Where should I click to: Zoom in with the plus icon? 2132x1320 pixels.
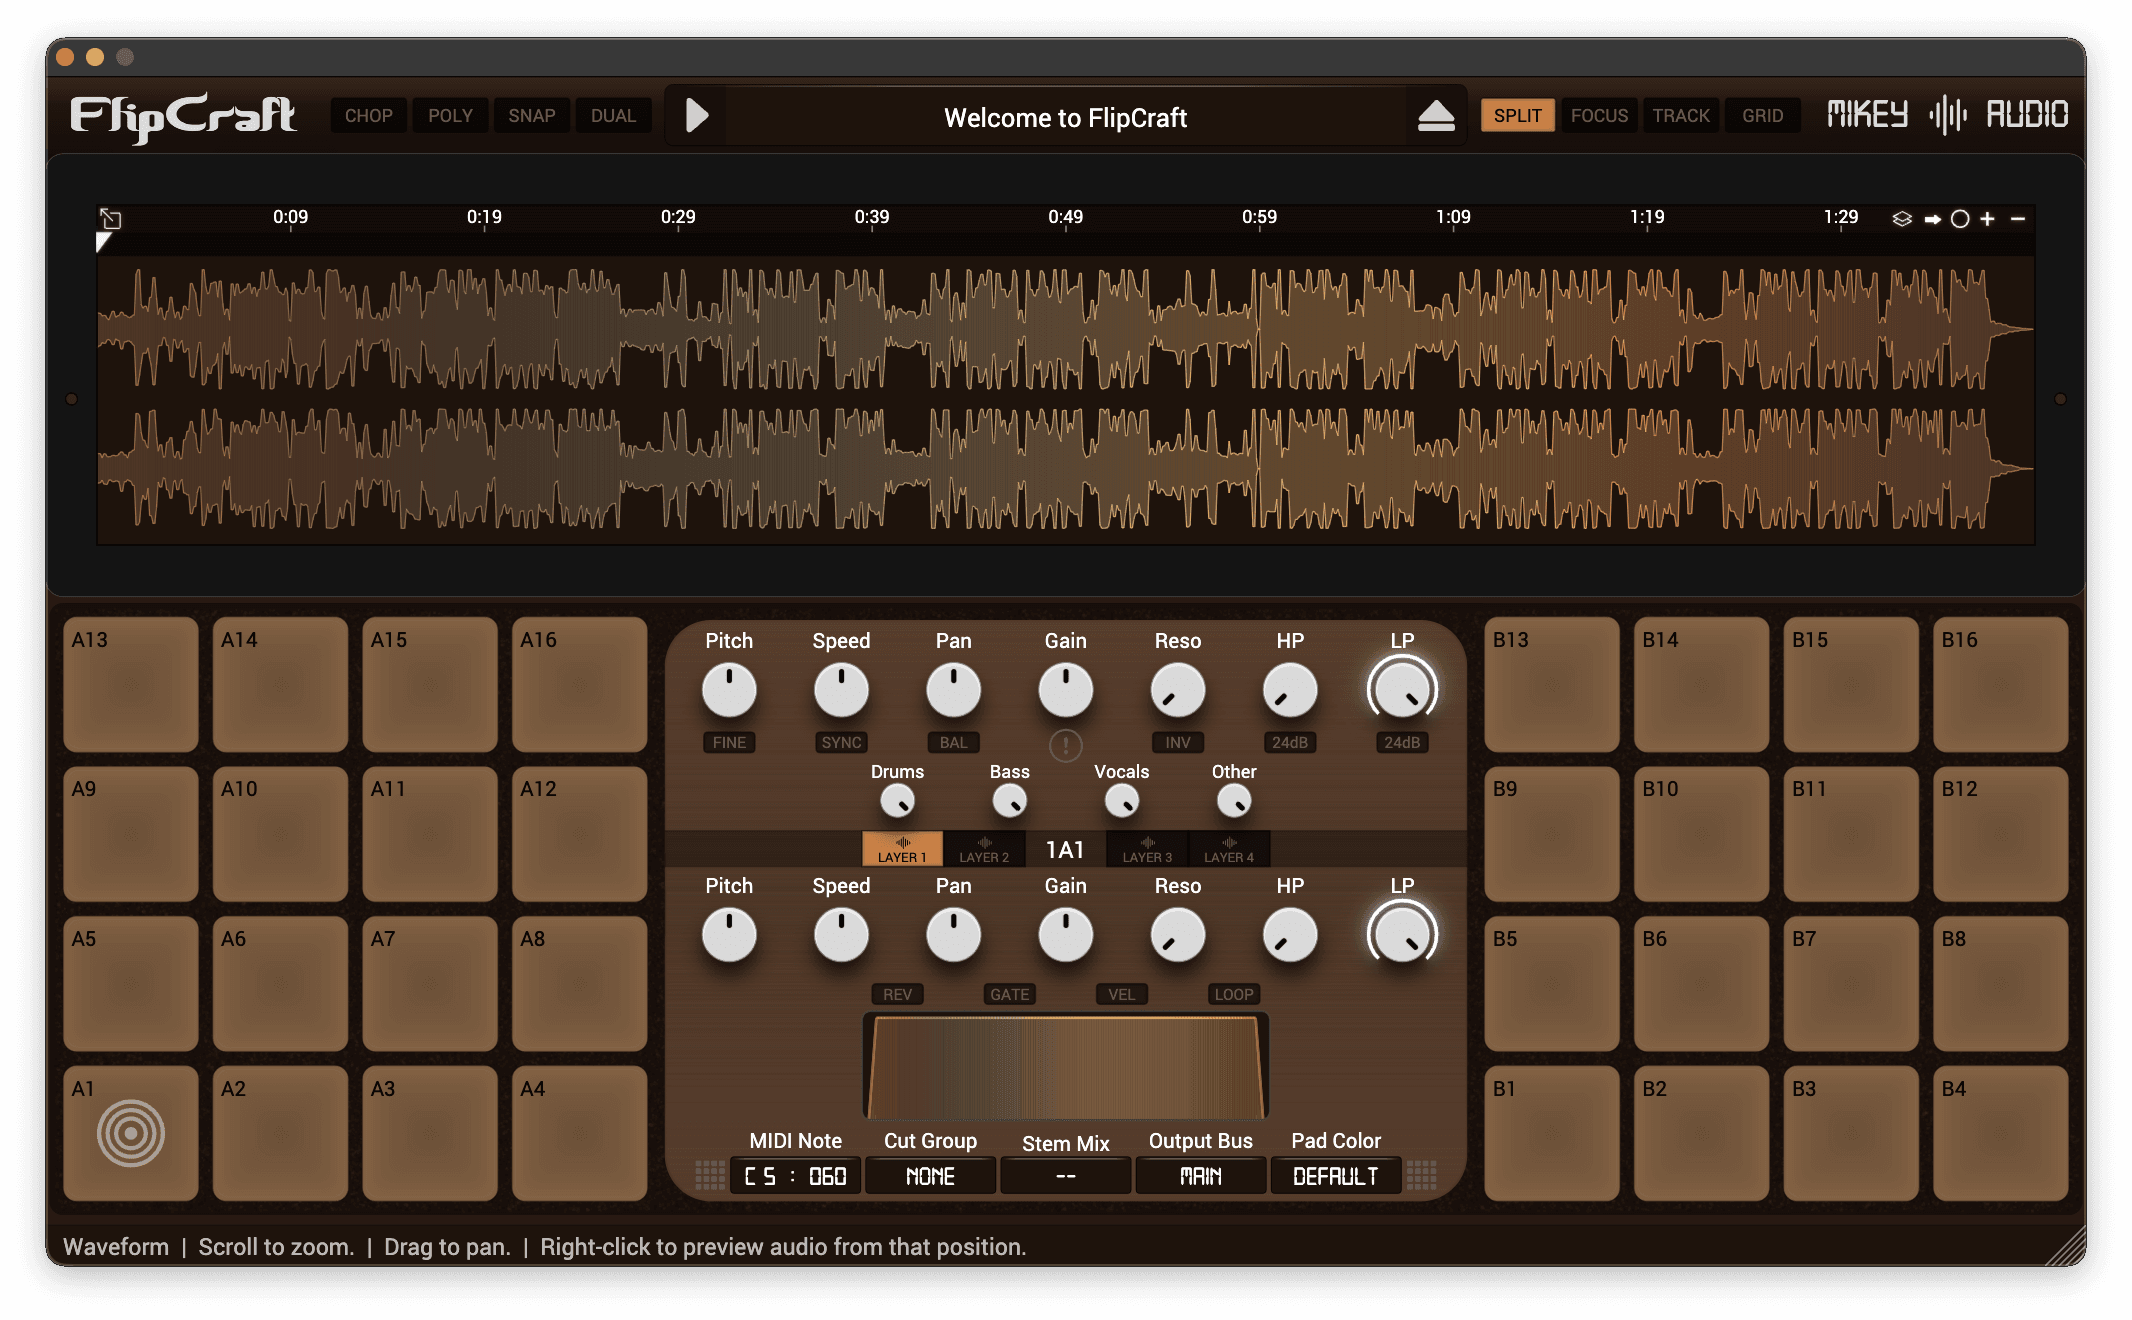pyautogui.click(x=1988, y=219)
